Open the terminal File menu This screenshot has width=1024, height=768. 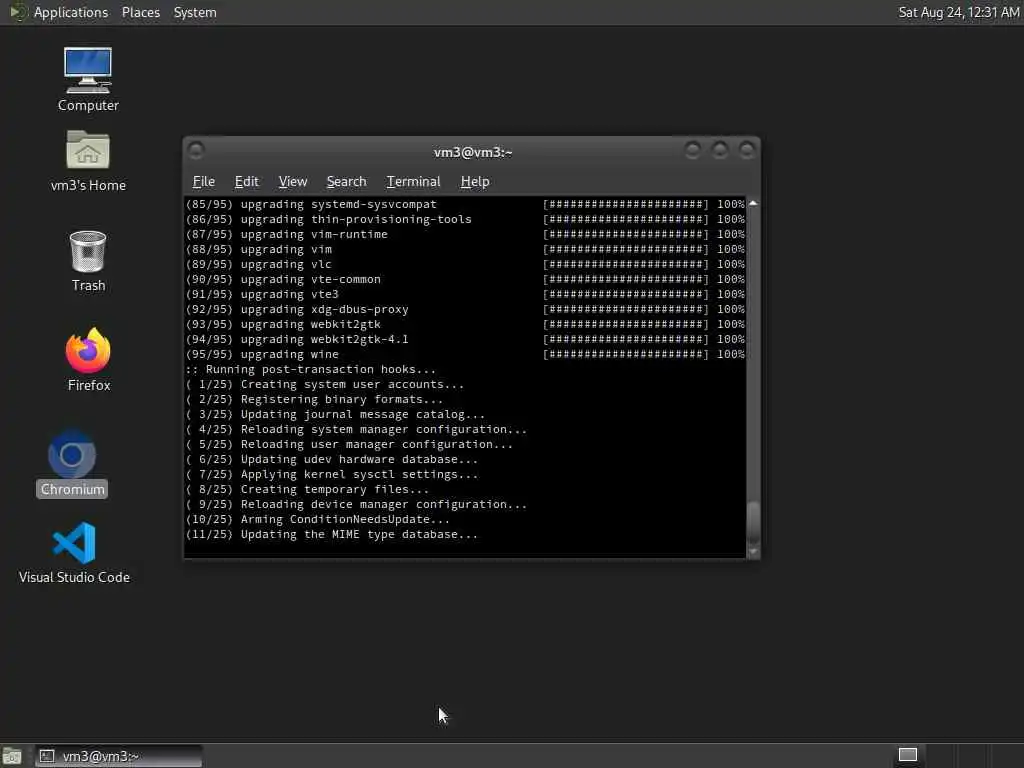pyautogui.click(x=203, y=182)
